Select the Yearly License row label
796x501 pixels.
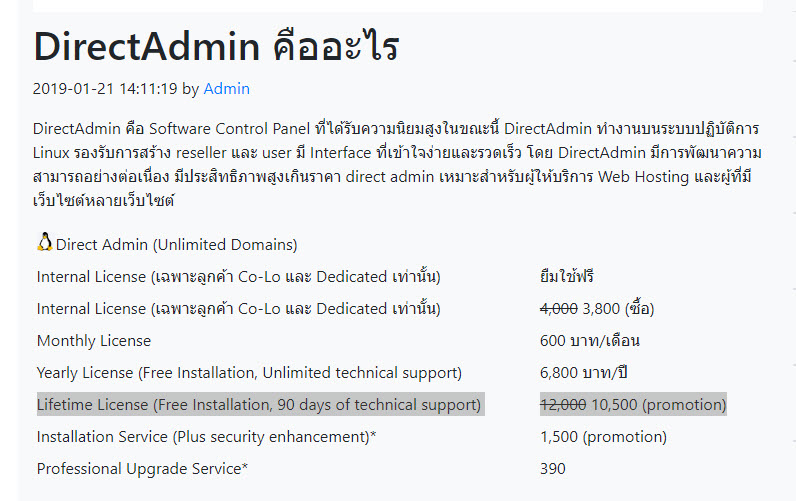(249, 373)
